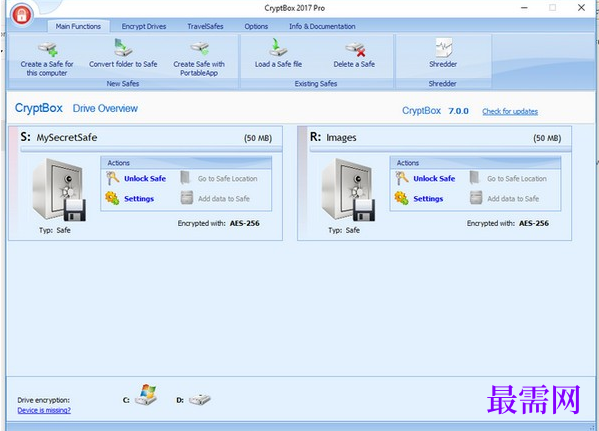This screenshot has width=599, height=431.
Task: Click the red padlock application logo
Action: (22, 15)
